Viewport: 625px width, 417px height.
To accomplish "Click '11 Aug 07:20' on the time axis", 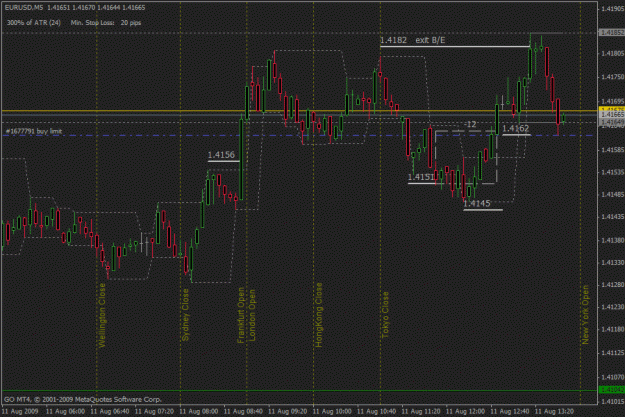I will click(154, 411).
